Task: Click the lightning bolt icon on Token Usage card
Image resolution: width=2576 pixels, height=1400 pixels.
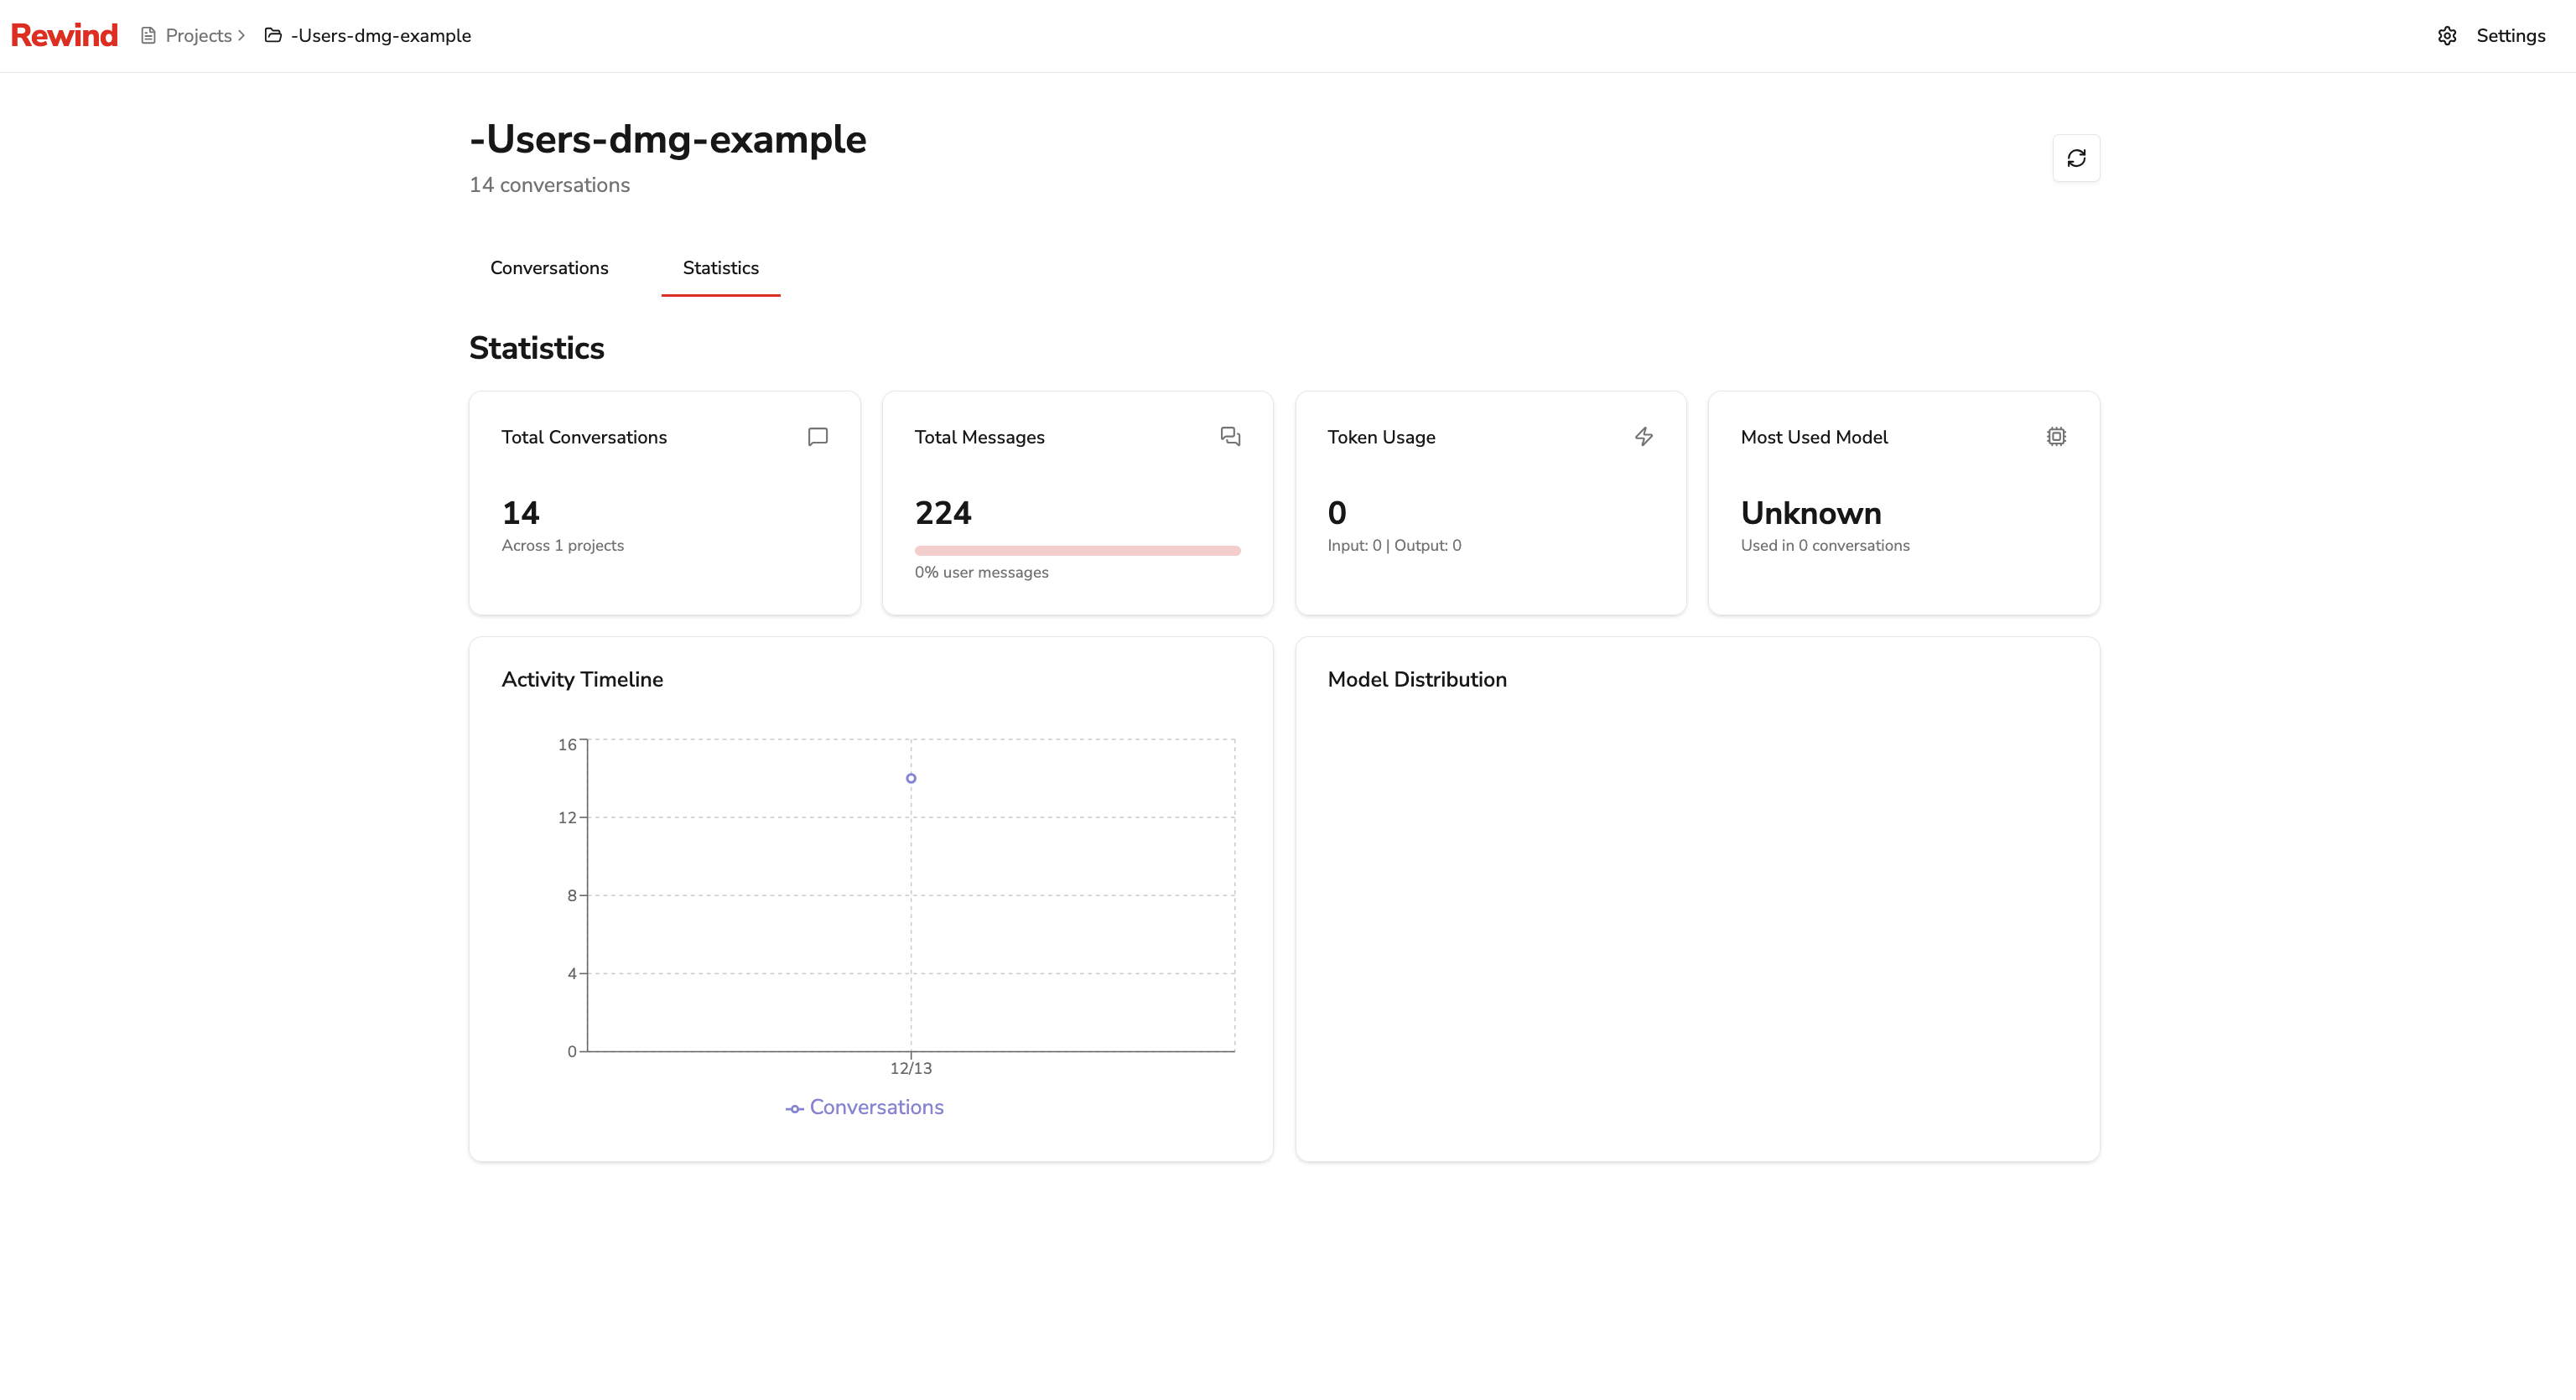Action: coord(1644,436)
